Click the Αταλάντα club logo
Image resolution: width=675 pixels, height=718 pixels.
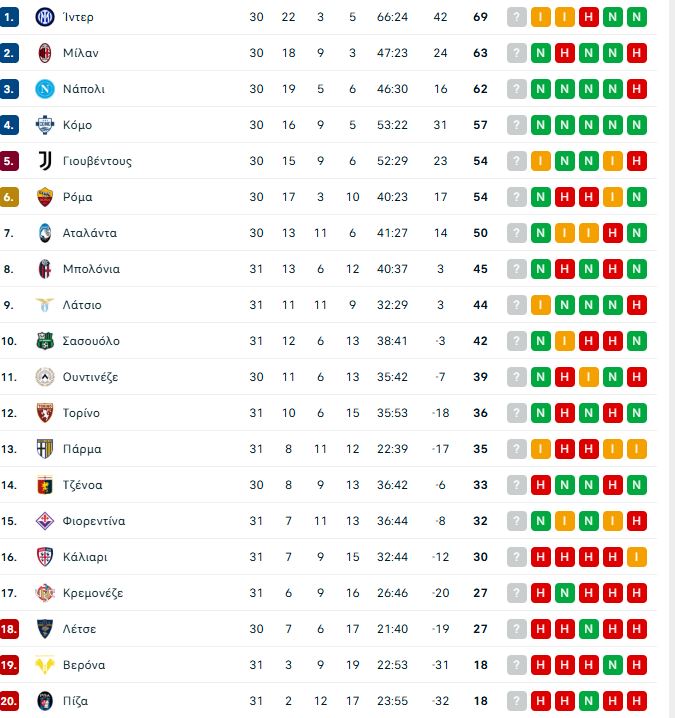(44, 233)
